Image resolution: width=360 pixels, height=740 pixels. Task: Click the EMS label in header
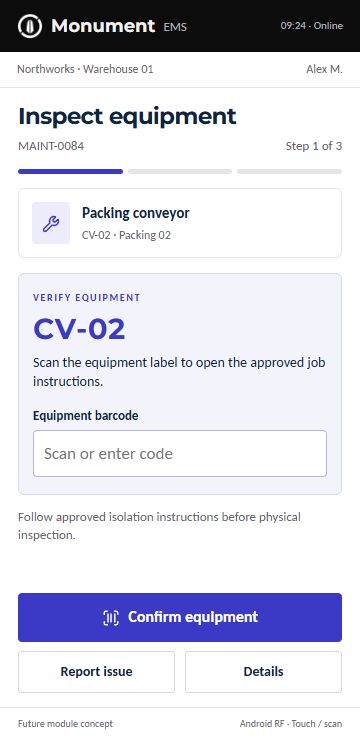175,27
